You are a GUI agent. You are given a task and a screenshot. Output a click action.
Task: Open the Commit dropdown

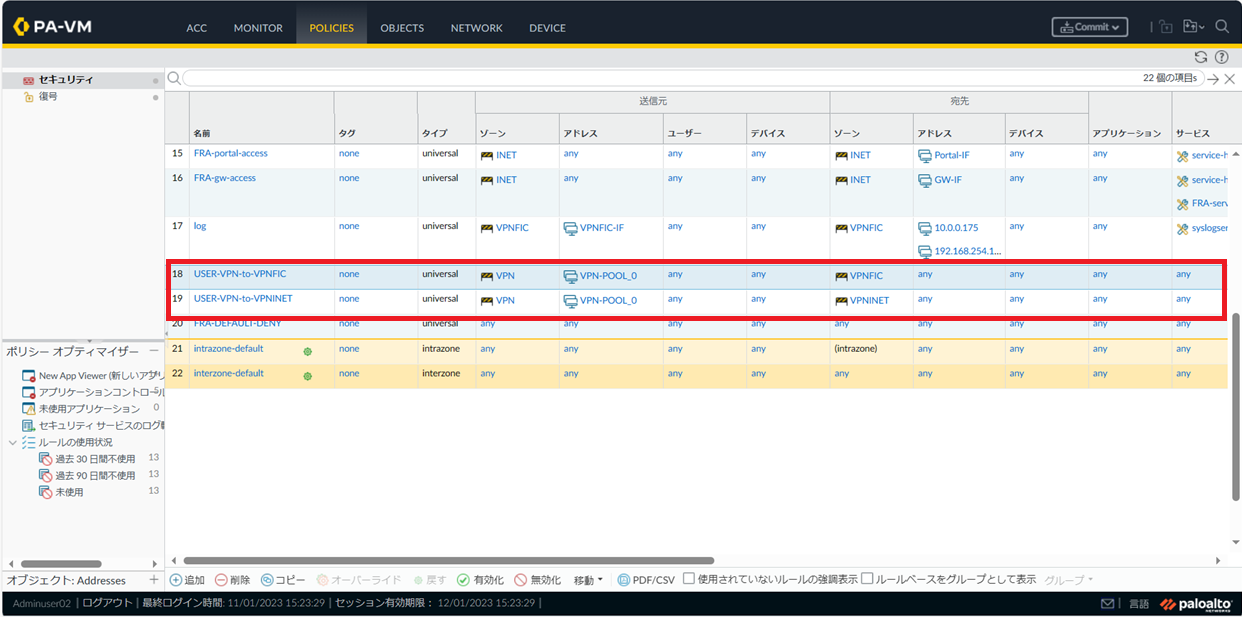tap(1089, 27)
